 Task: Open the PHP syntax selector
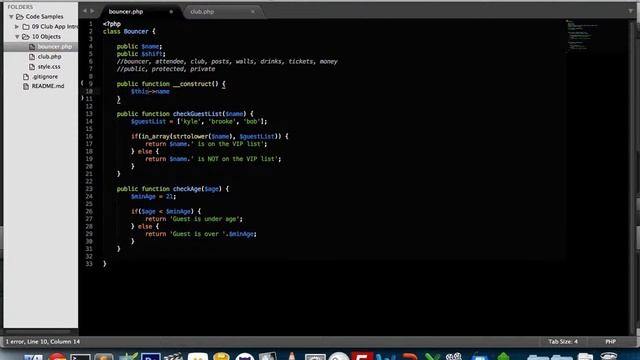610,342
